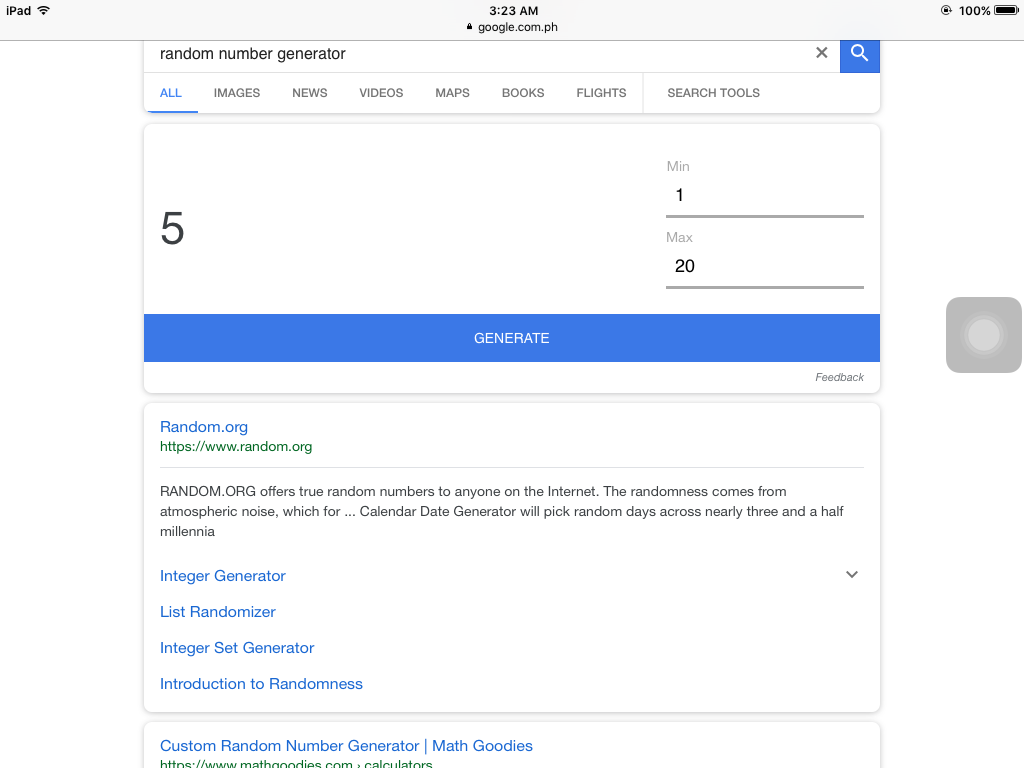Clear the search query with X icon
The image size is (1024, 768).
point(822,53)
